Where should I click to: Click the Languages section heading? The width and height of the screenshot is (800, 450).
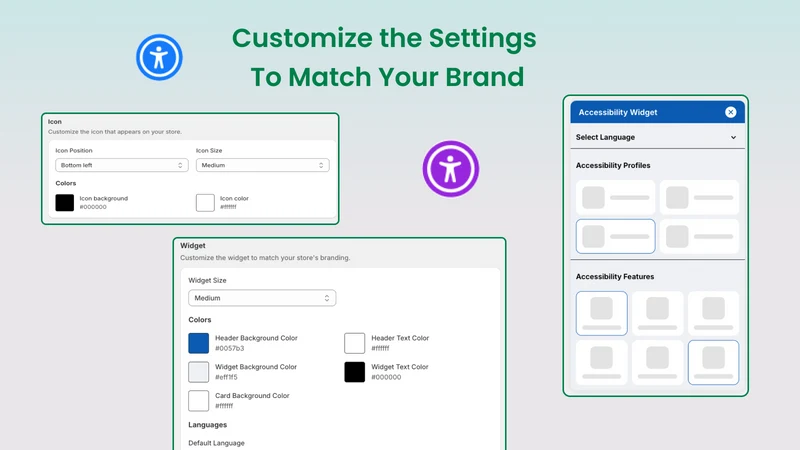pos(208,424)
